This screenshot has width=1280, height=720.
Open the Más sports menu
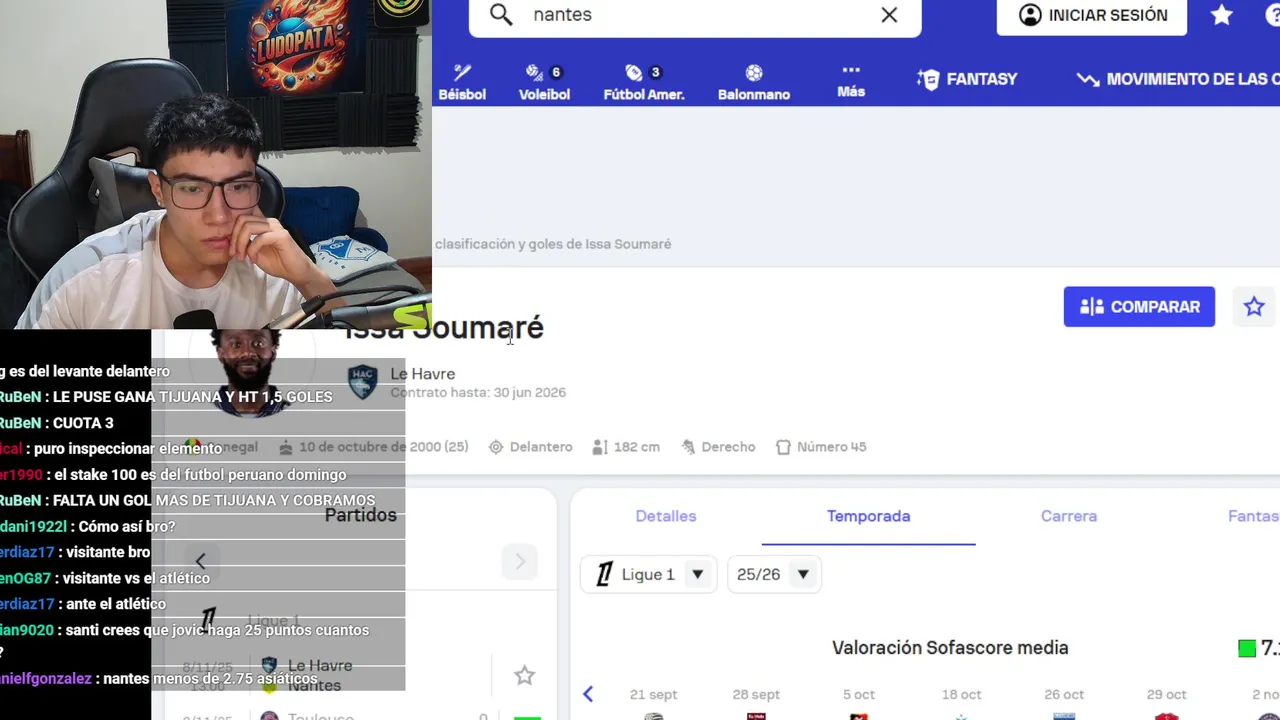tap(851, 82)
